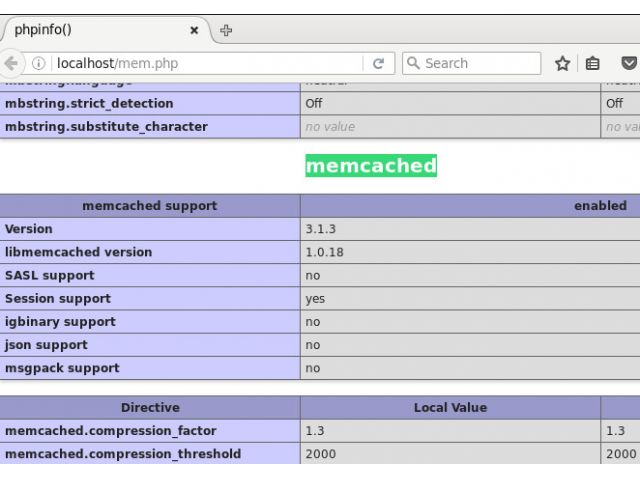
Task: Click the 'SASL support' label
Action: (49, 276)
